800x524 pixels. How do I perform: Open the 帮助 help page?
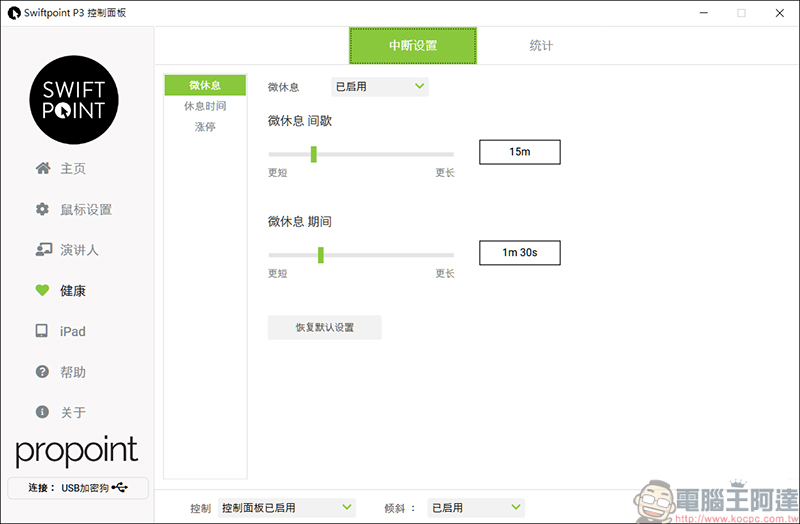(73, 372)
